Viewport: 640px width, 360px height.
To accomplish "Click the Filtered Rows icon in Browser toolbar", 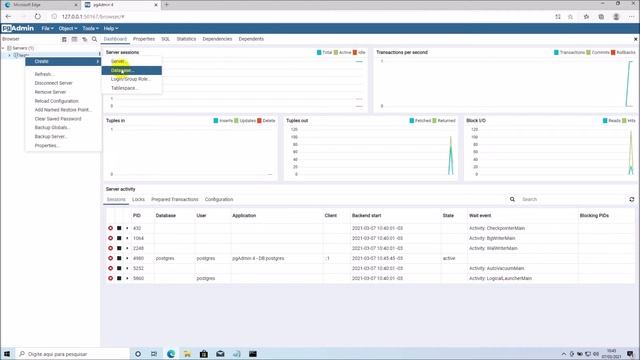I will point(84,39).
